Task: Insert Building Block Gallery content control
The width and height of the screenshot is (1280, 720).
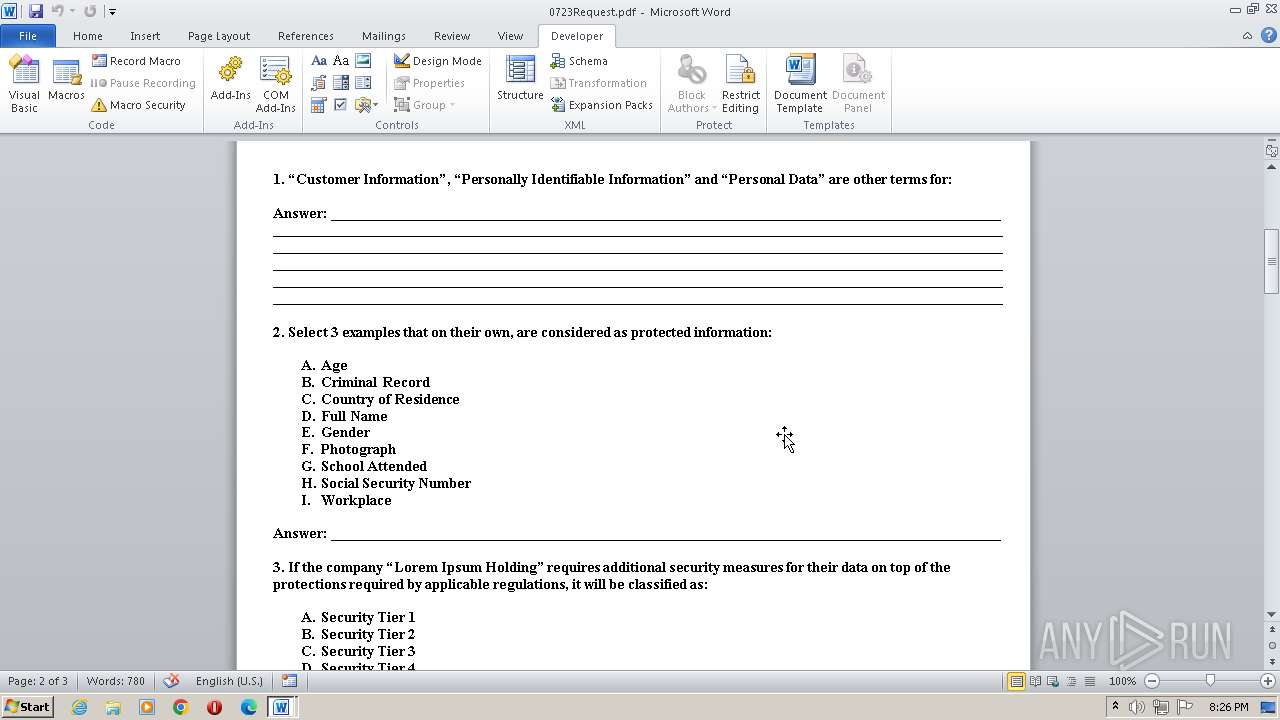Action: click(319, 83)
